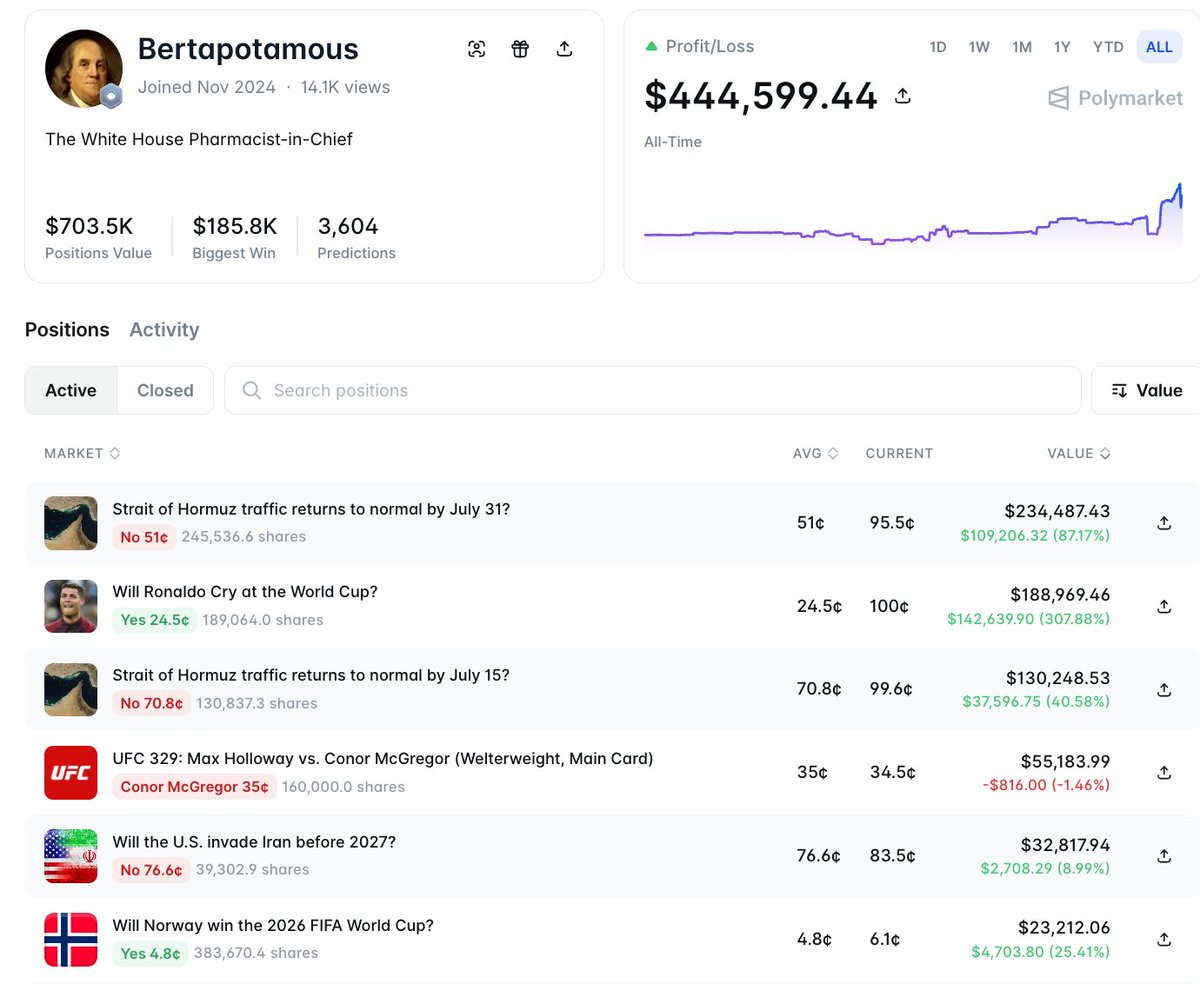The height and width of the screenshot is (984, 1200).
Task: Click the profile scan/QR icon
Action: point(476,49)
